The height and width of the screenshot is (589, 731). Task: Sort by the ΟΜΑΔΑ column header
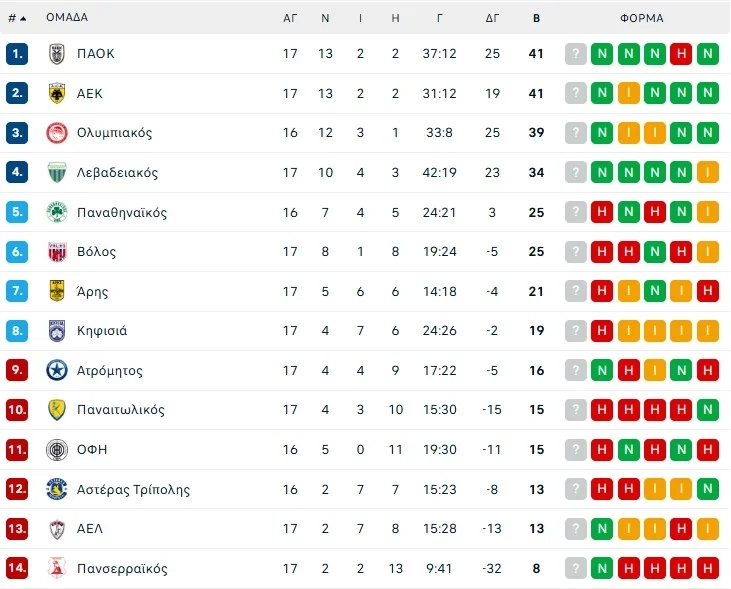pos(67,18)
